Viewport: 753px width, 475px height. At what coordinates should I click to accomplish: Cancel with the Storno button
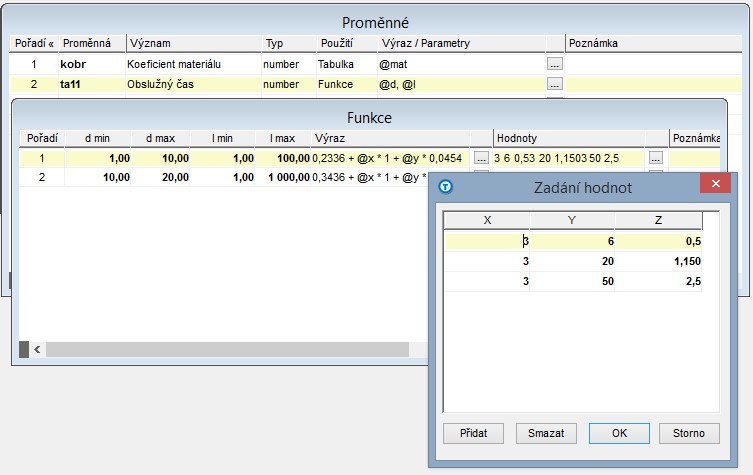[x=689, y=433]
